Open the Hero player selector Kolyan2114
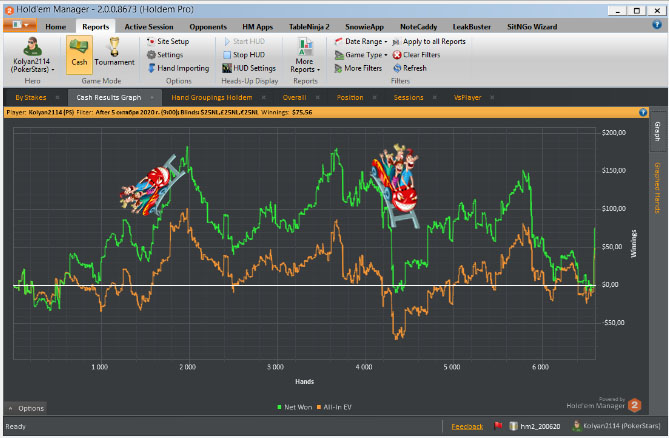 tap(32, 55)
